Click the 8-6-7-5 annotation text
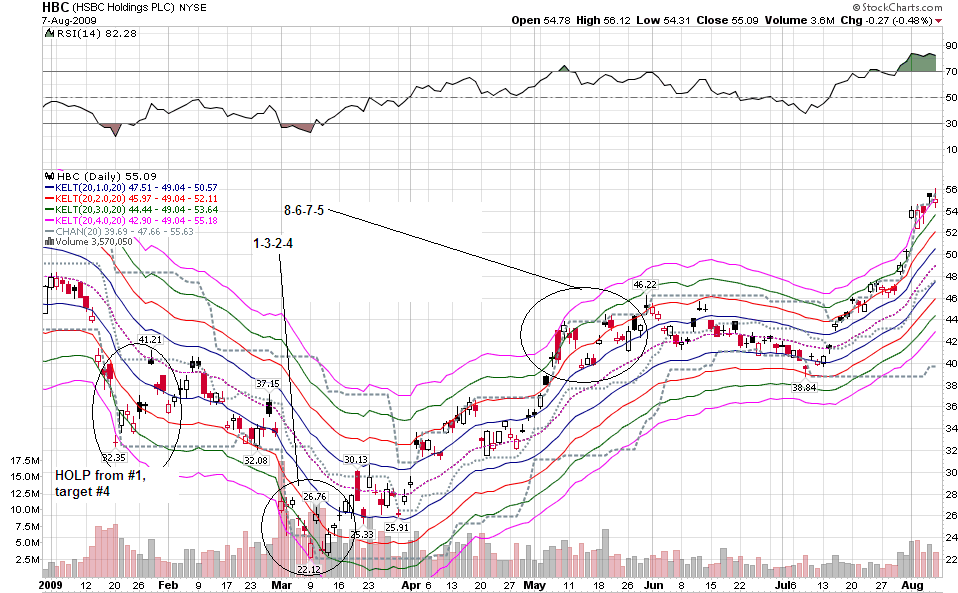Viewport: 958px width, 593px height. tap(304, 211)
